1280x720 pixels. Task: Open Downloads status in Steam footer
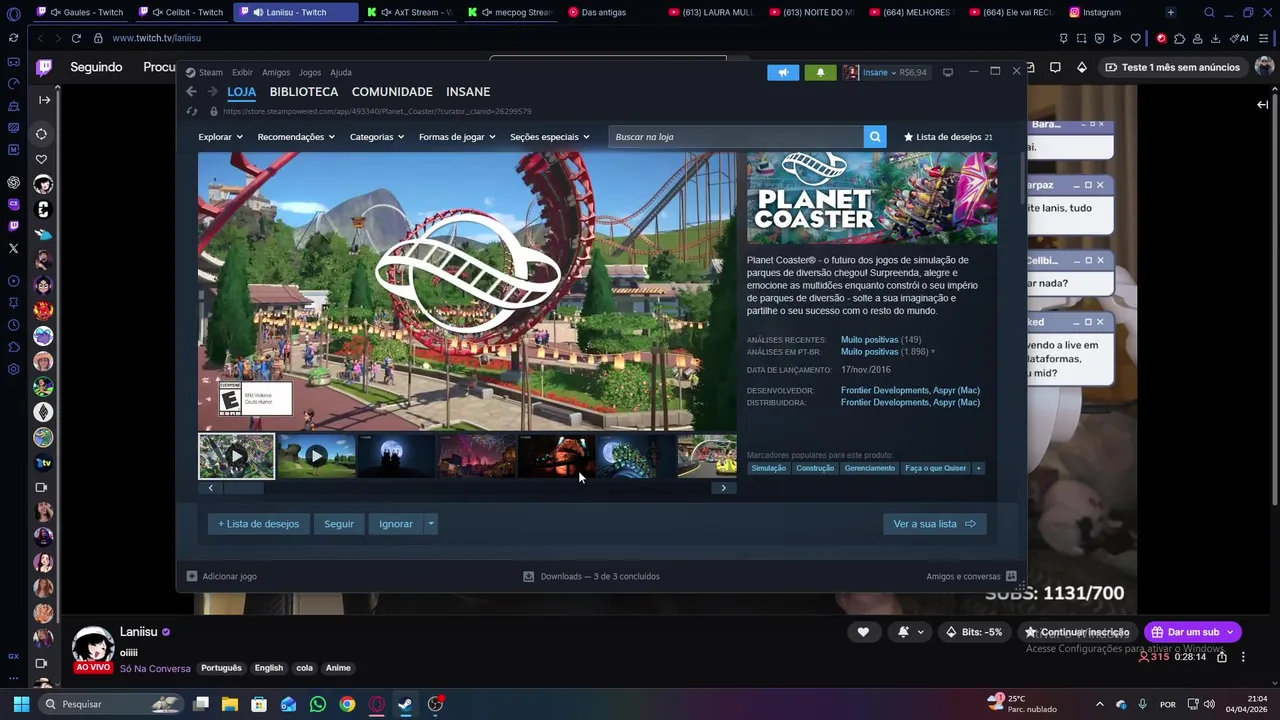point(591,576)
